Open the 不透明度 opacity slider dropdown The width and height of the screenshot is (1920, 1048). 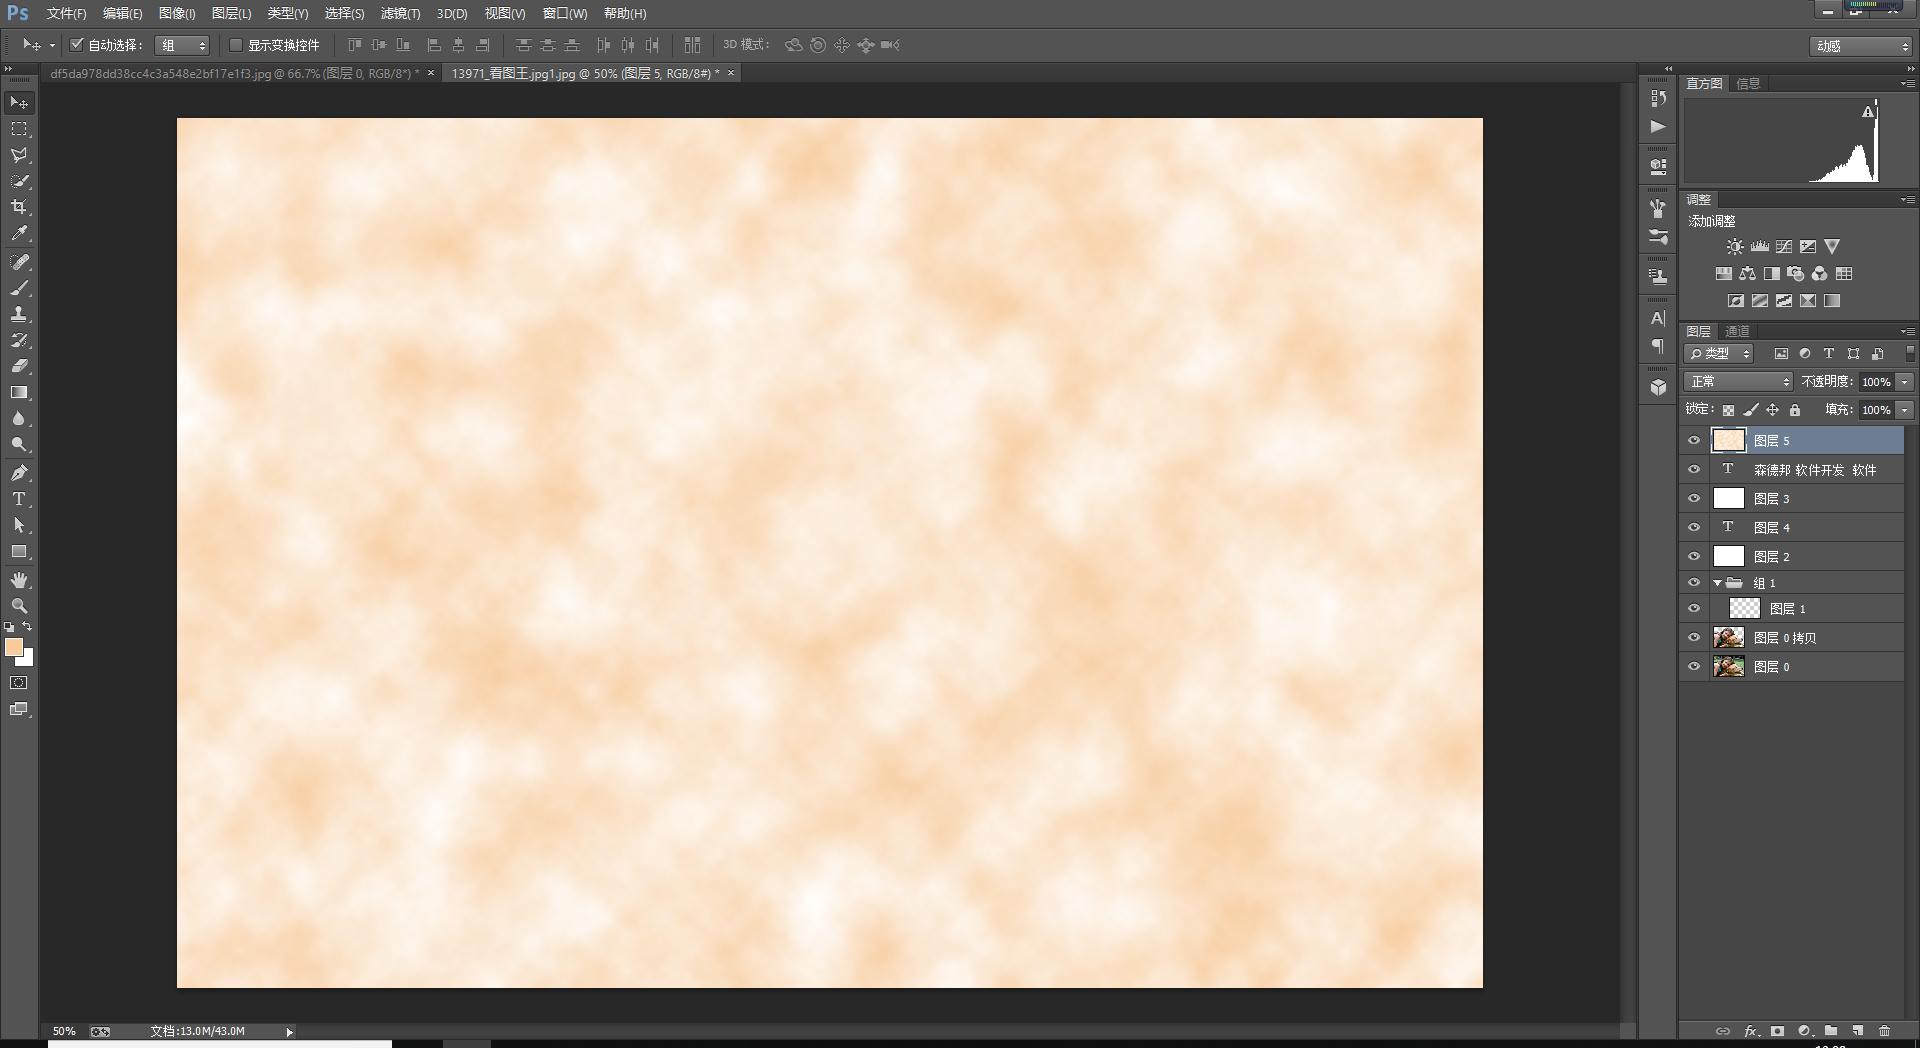[1905, 382]
